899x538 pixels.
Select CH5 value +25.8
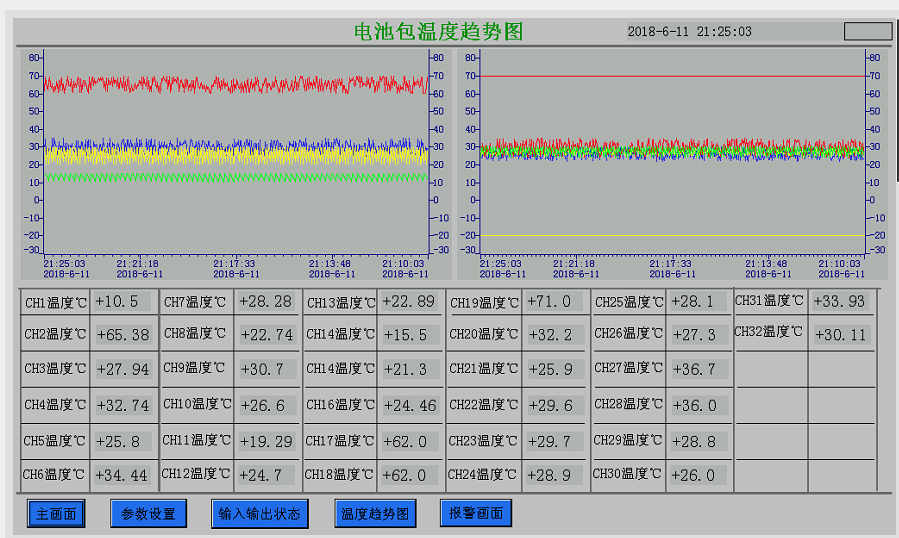[x=122, y=442]
